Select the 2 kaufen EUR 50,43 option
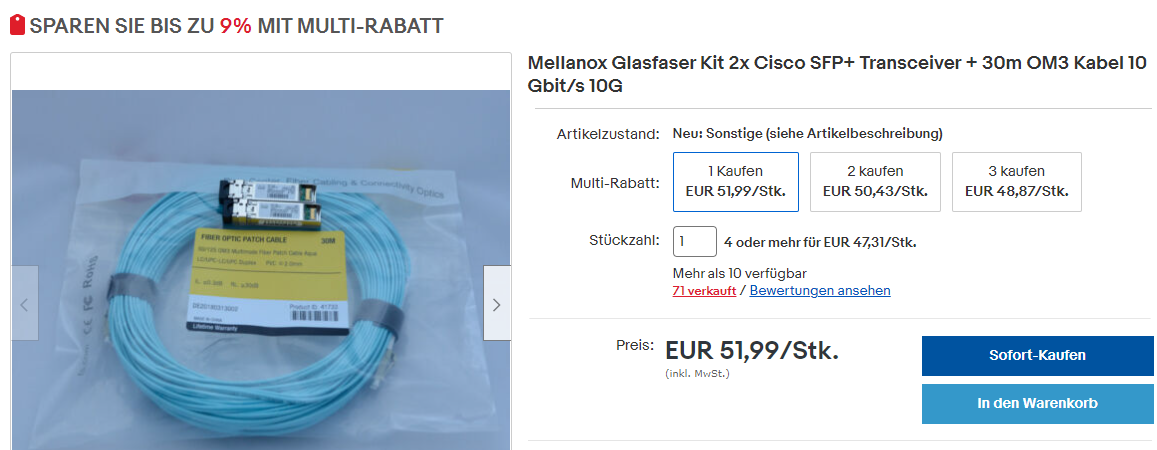Image resolution: width=1157 pixels, height=450 pixels. point(875,181)
